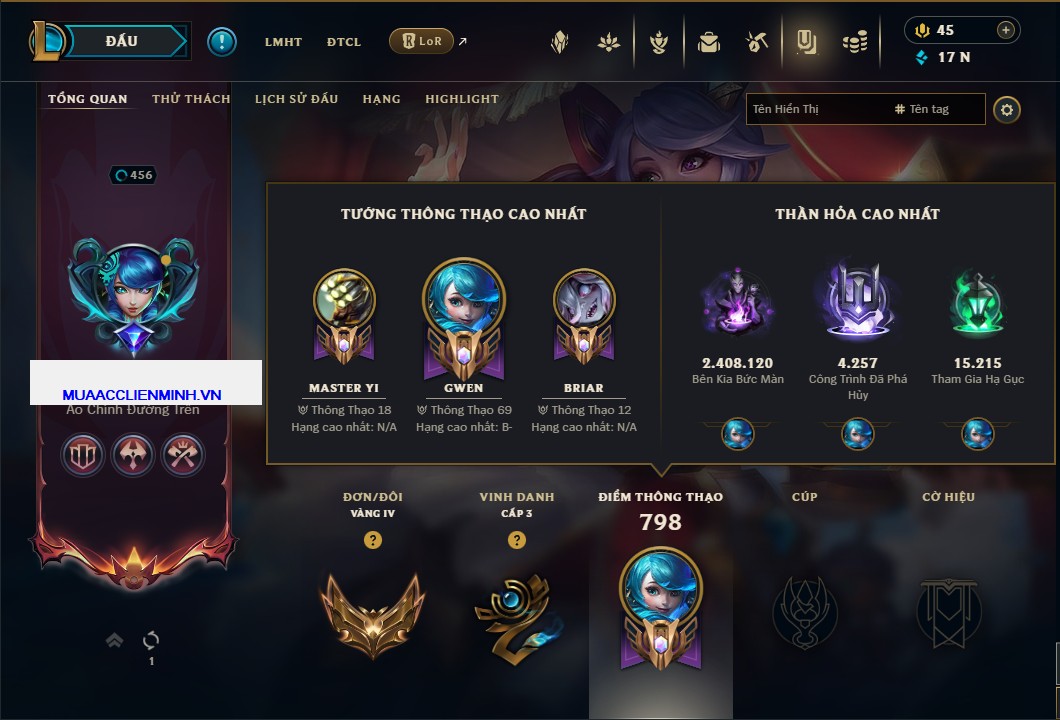
Task: Click the alert exclamation notification icon
Action: 222,42
